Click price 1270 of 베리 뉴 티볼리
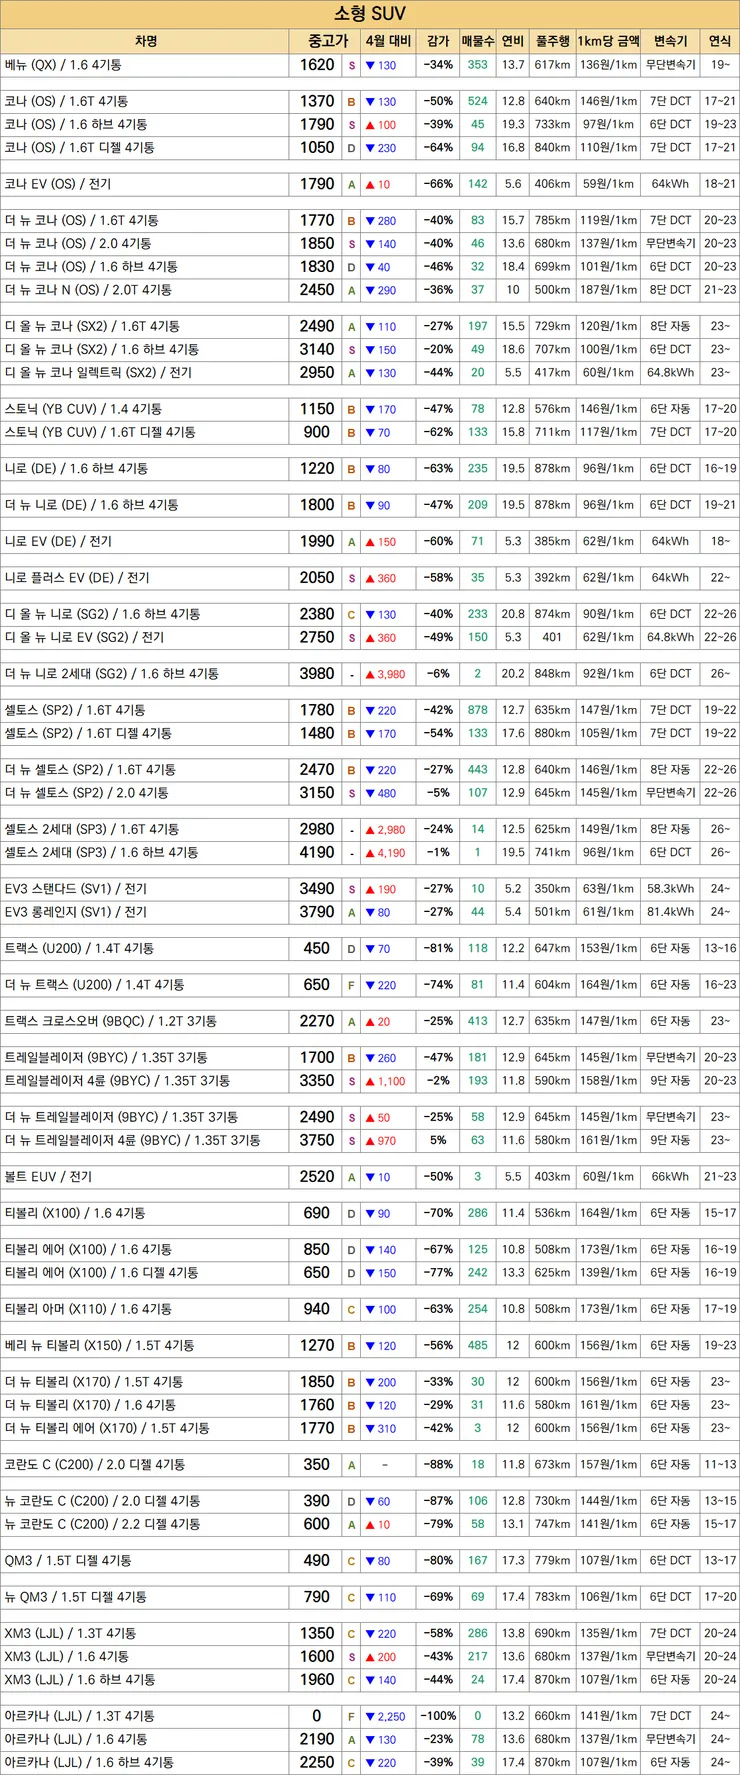 (x=317, y=1346)
